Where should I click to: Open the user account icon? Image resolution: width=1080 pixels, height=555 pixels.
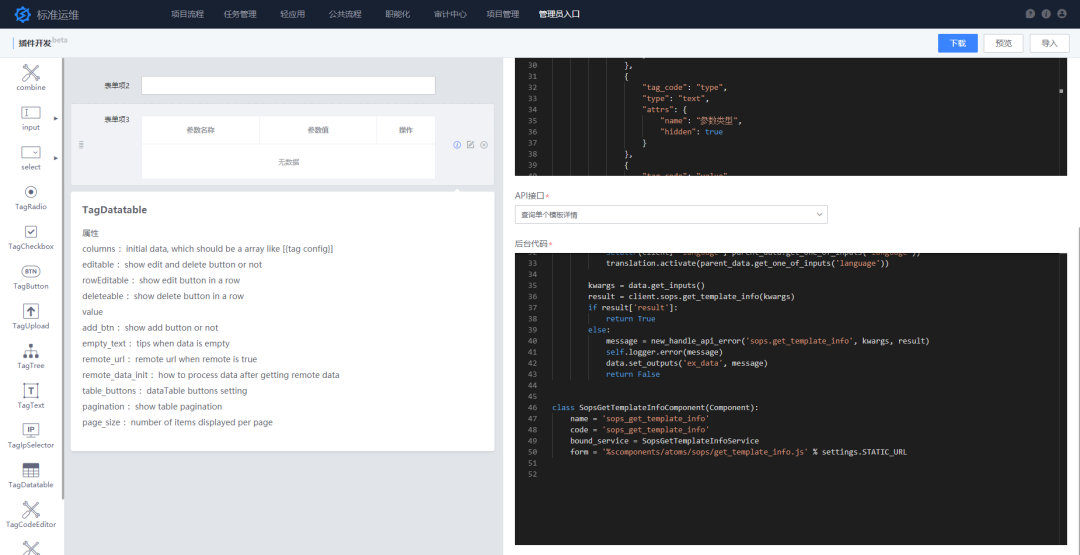(x=1062, y=14)
